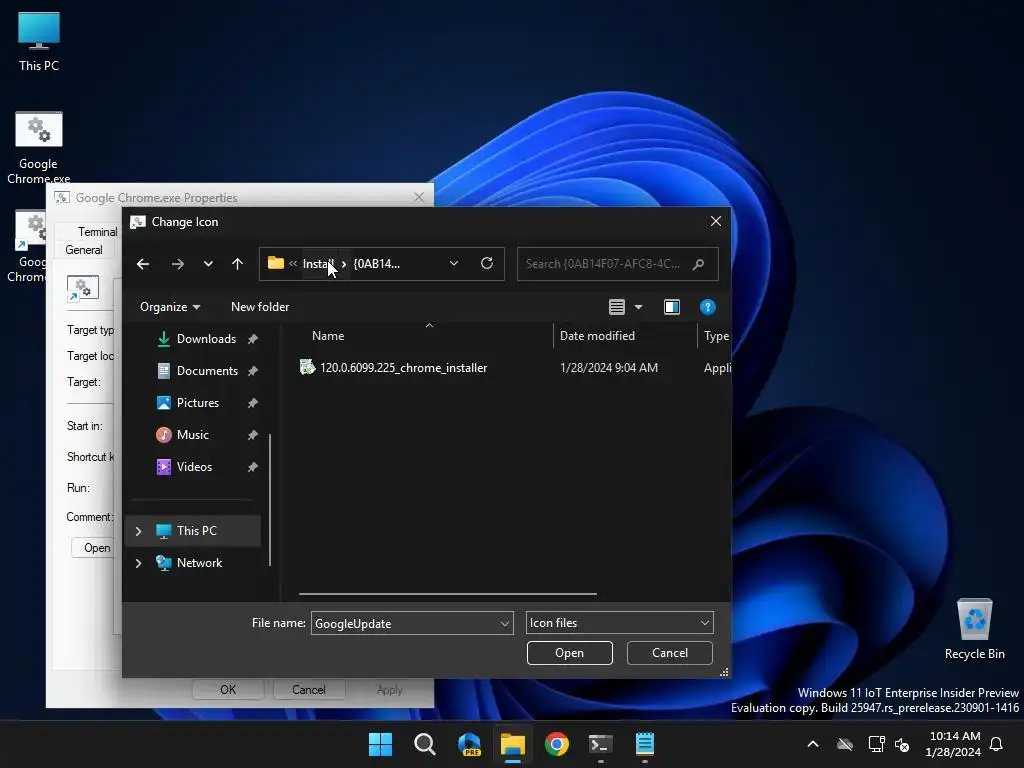Select the Recycle Bin desktop icon

[x=974, y=629]
